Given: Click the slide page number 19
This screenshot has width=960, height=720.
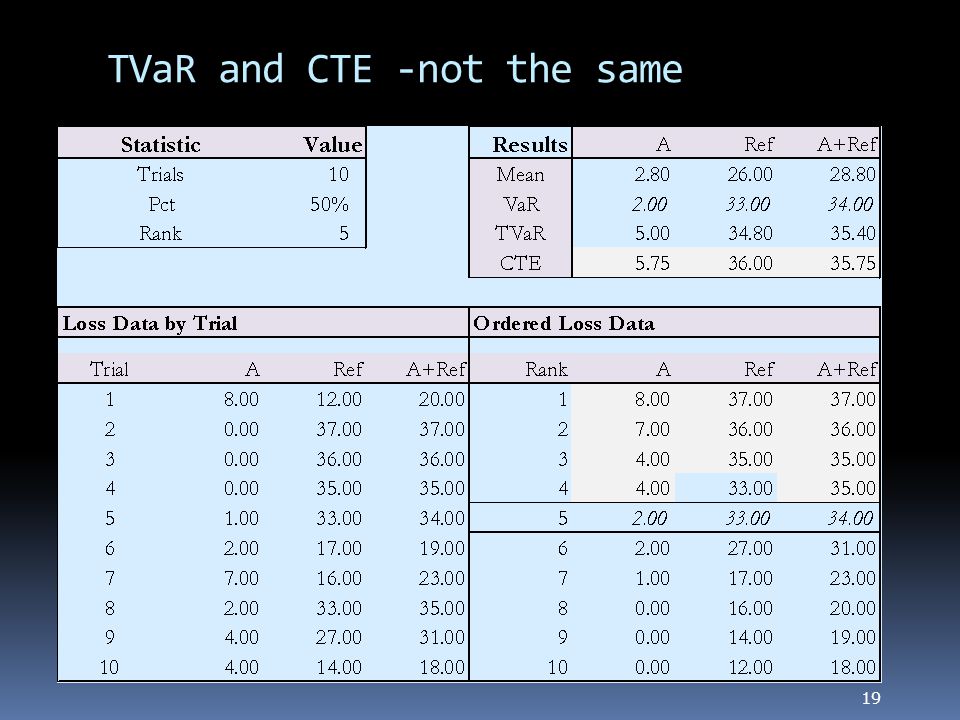Looking at the screenshot, I should (871, 698).
